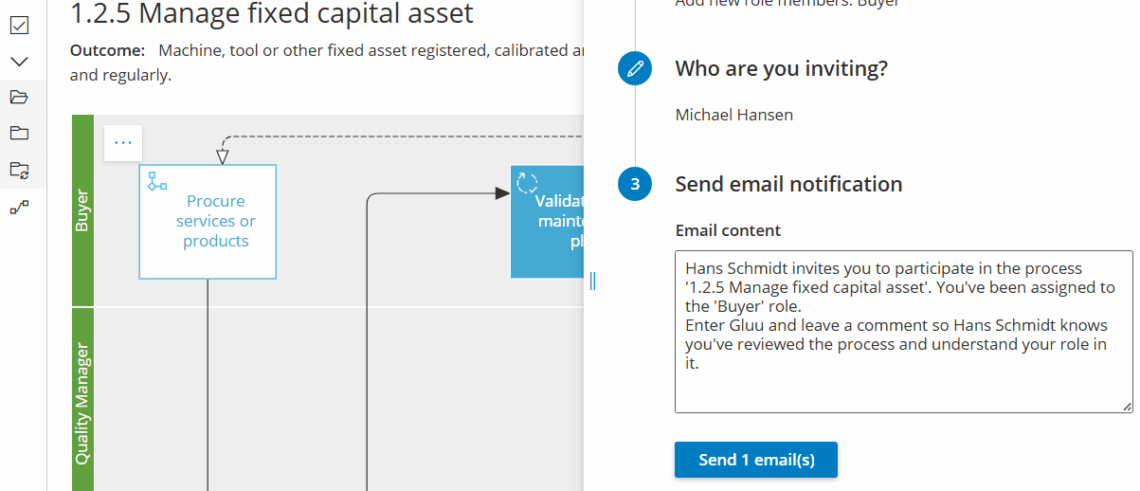This screenshot has width=1140, height=491.
Task: Open the open-folder icon in sidebar
Action: point(19,97)
